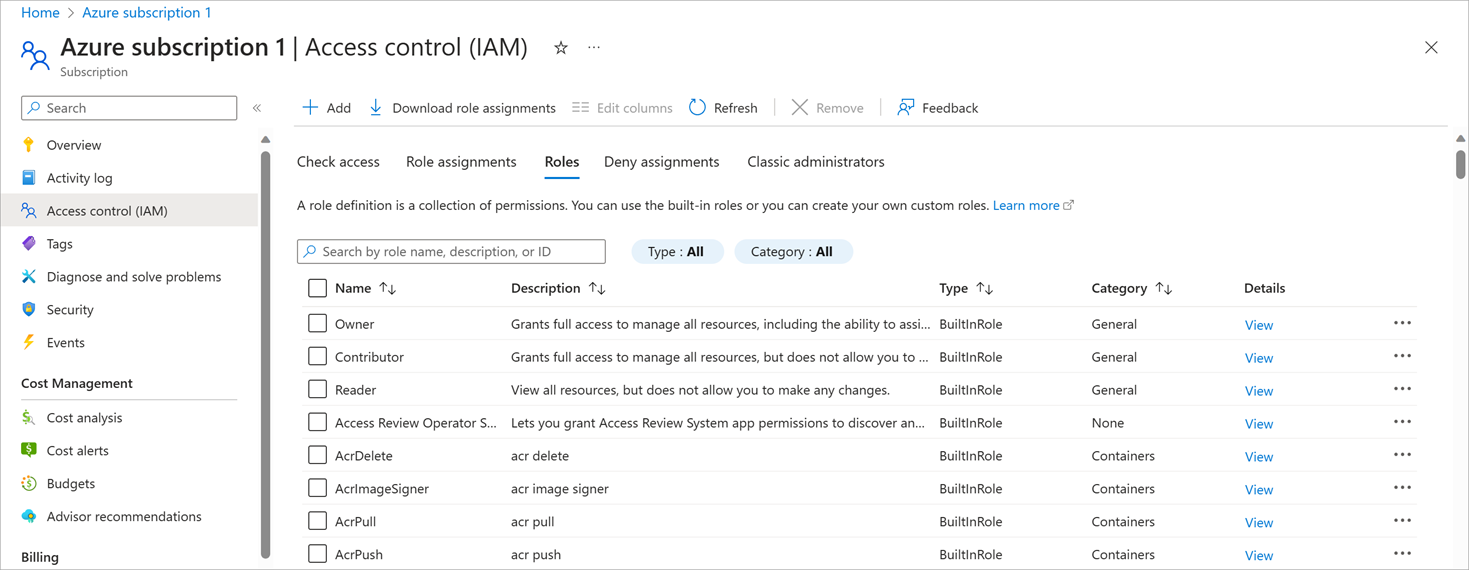Open the Type : All filter

point(677,252)
